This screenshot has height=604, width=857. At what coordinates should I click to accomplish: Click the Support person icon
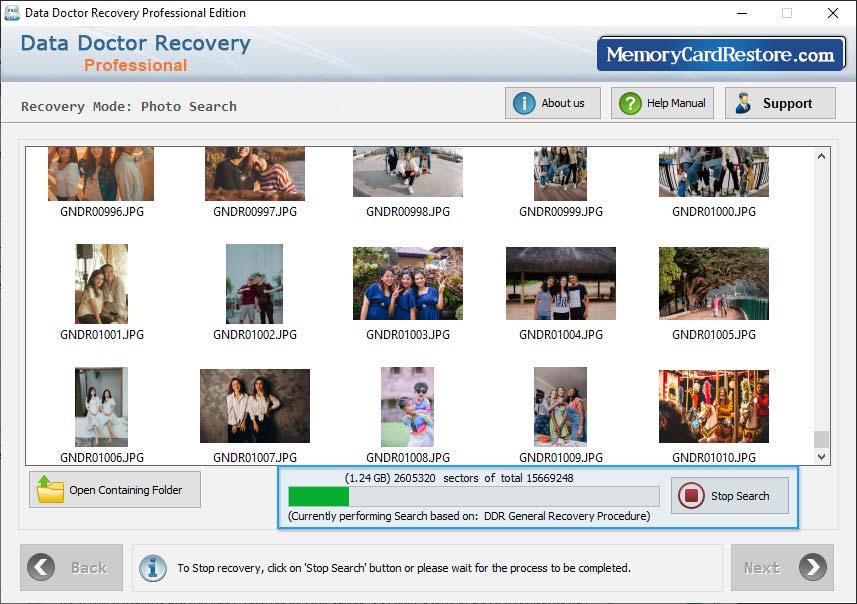click(x=743, y=103)
